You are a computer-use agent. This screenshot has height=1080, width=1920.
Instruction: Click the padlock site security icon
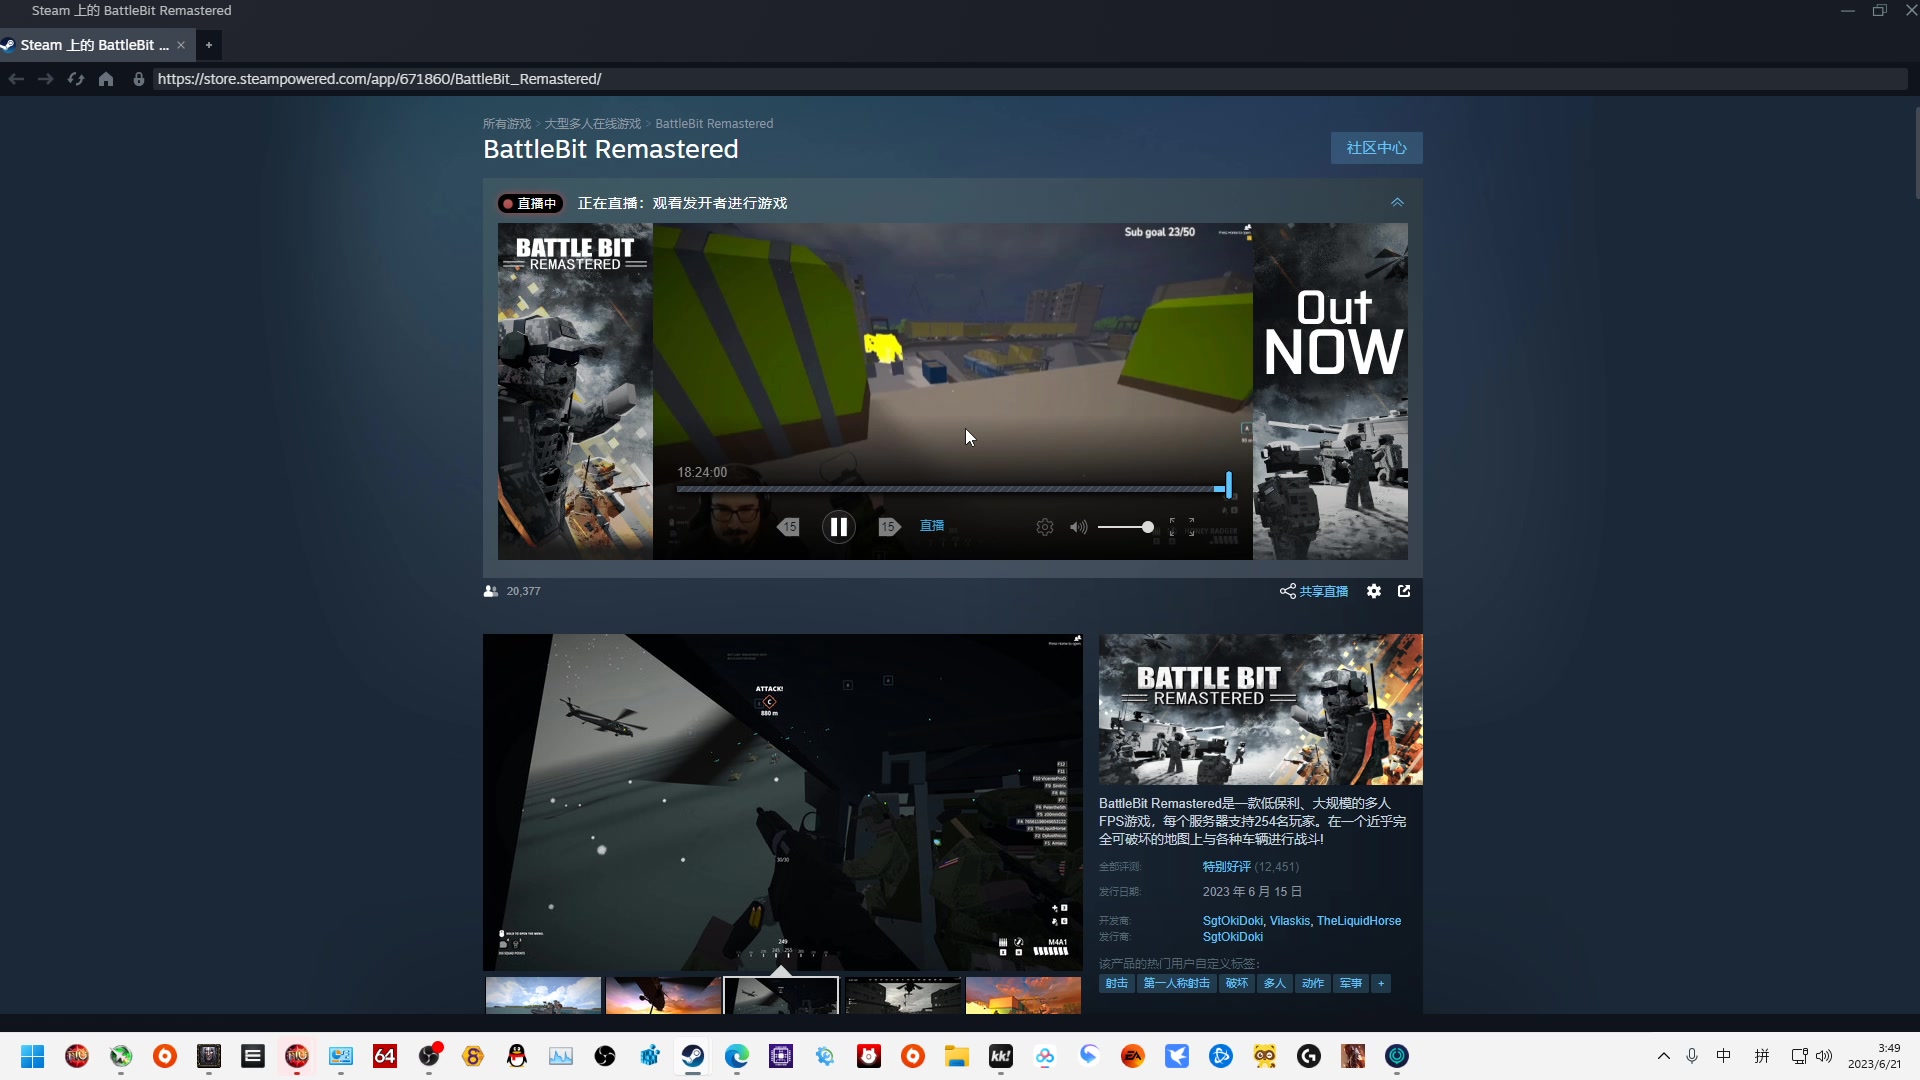tap(139, 79)
